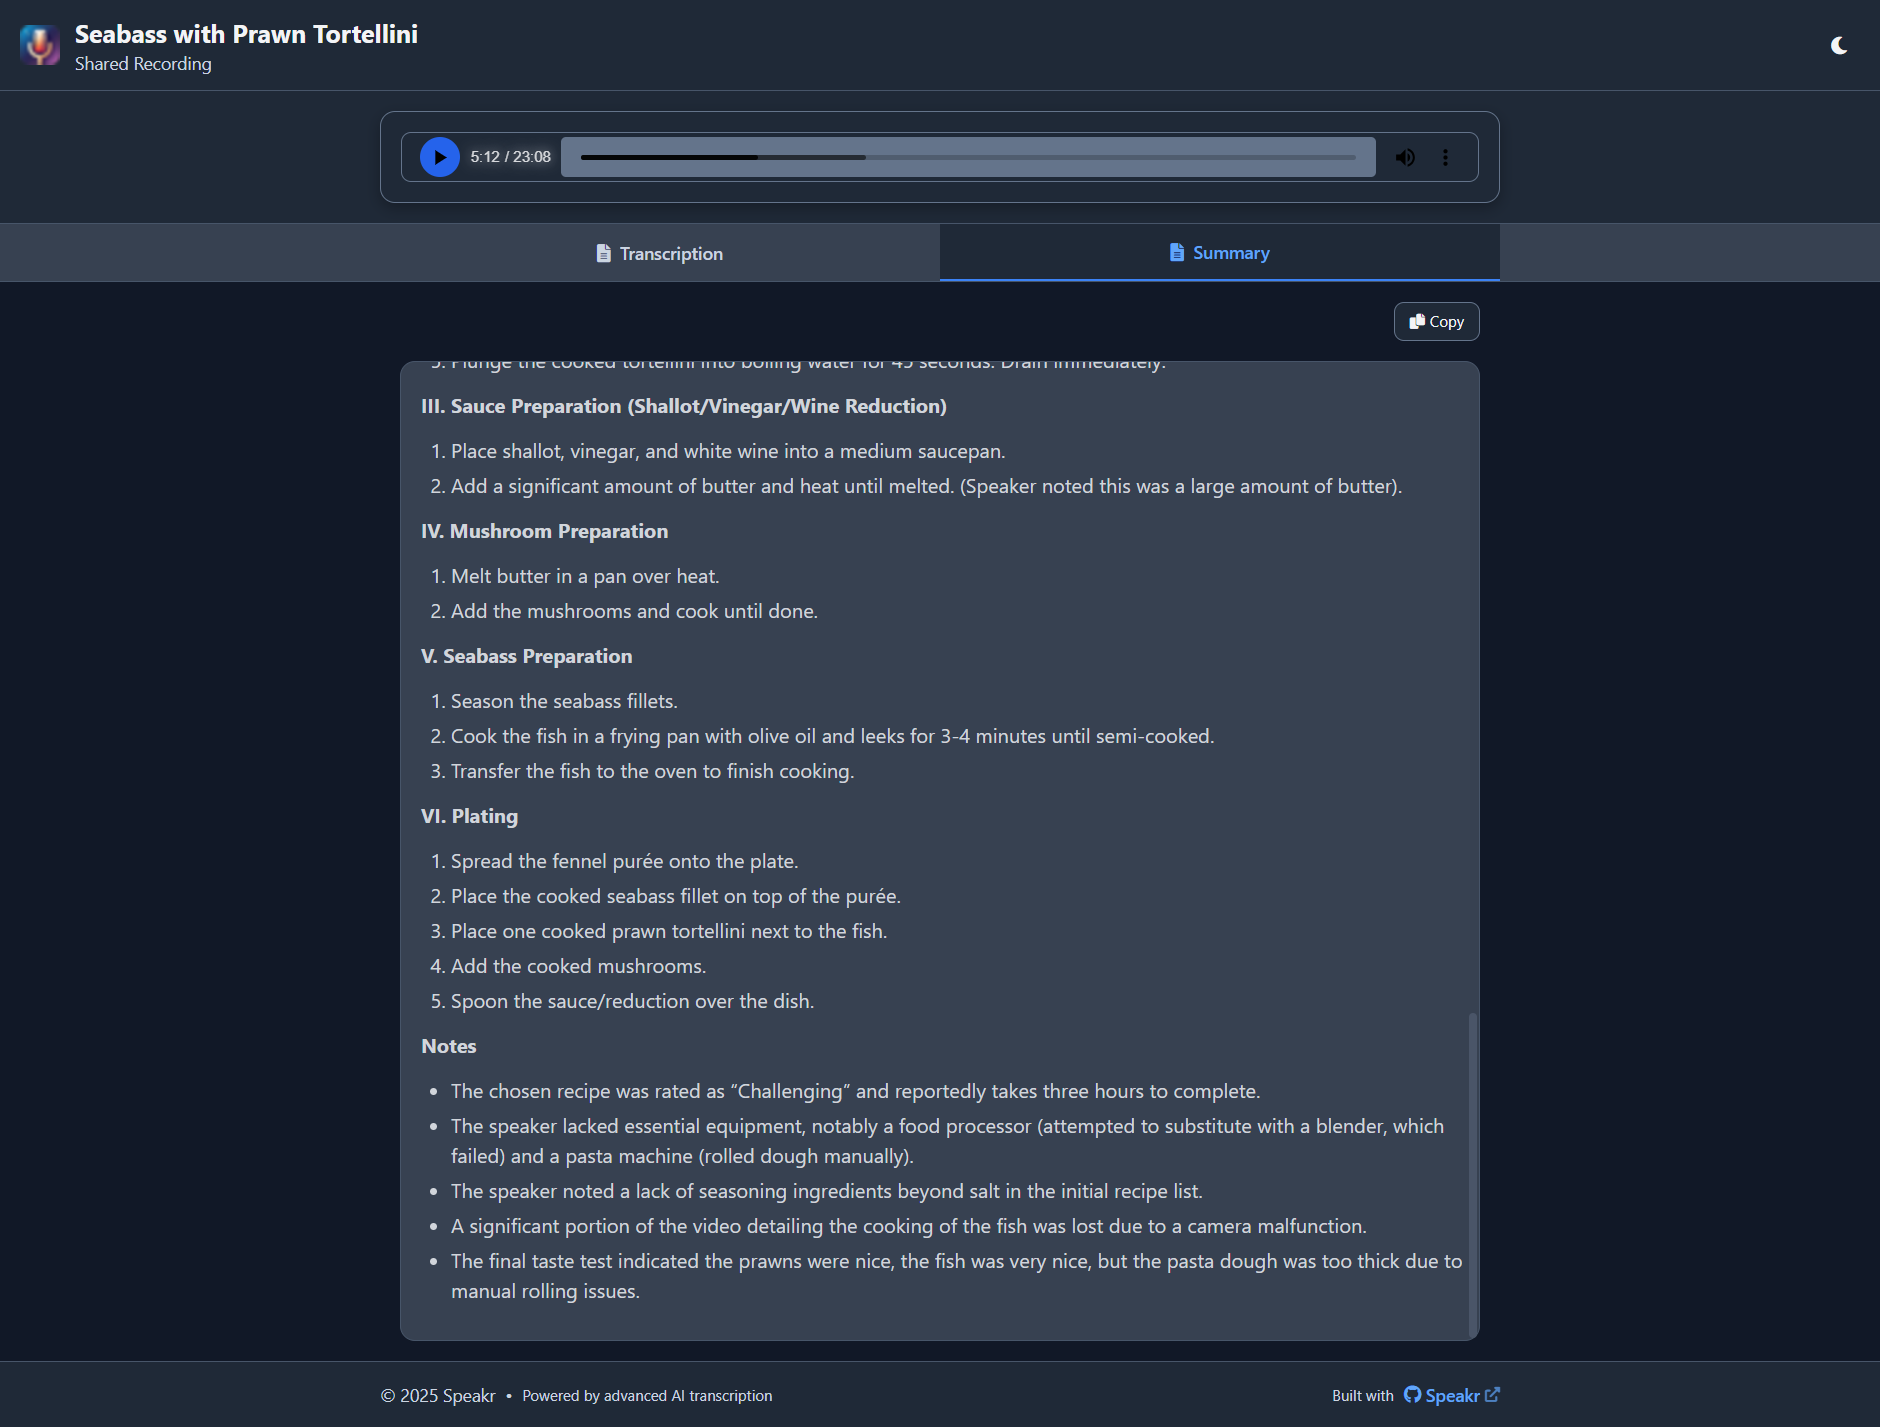Click the Notes heading in summary
The height and width of the screenshot is (1427, 1880).
click(x=449, y=1046)
